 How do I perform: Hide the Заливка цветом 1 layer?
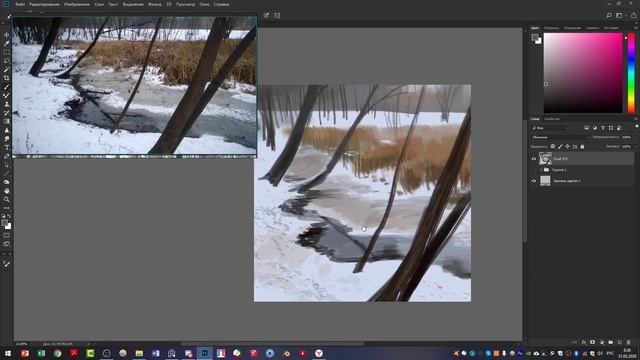click(533, 181)
